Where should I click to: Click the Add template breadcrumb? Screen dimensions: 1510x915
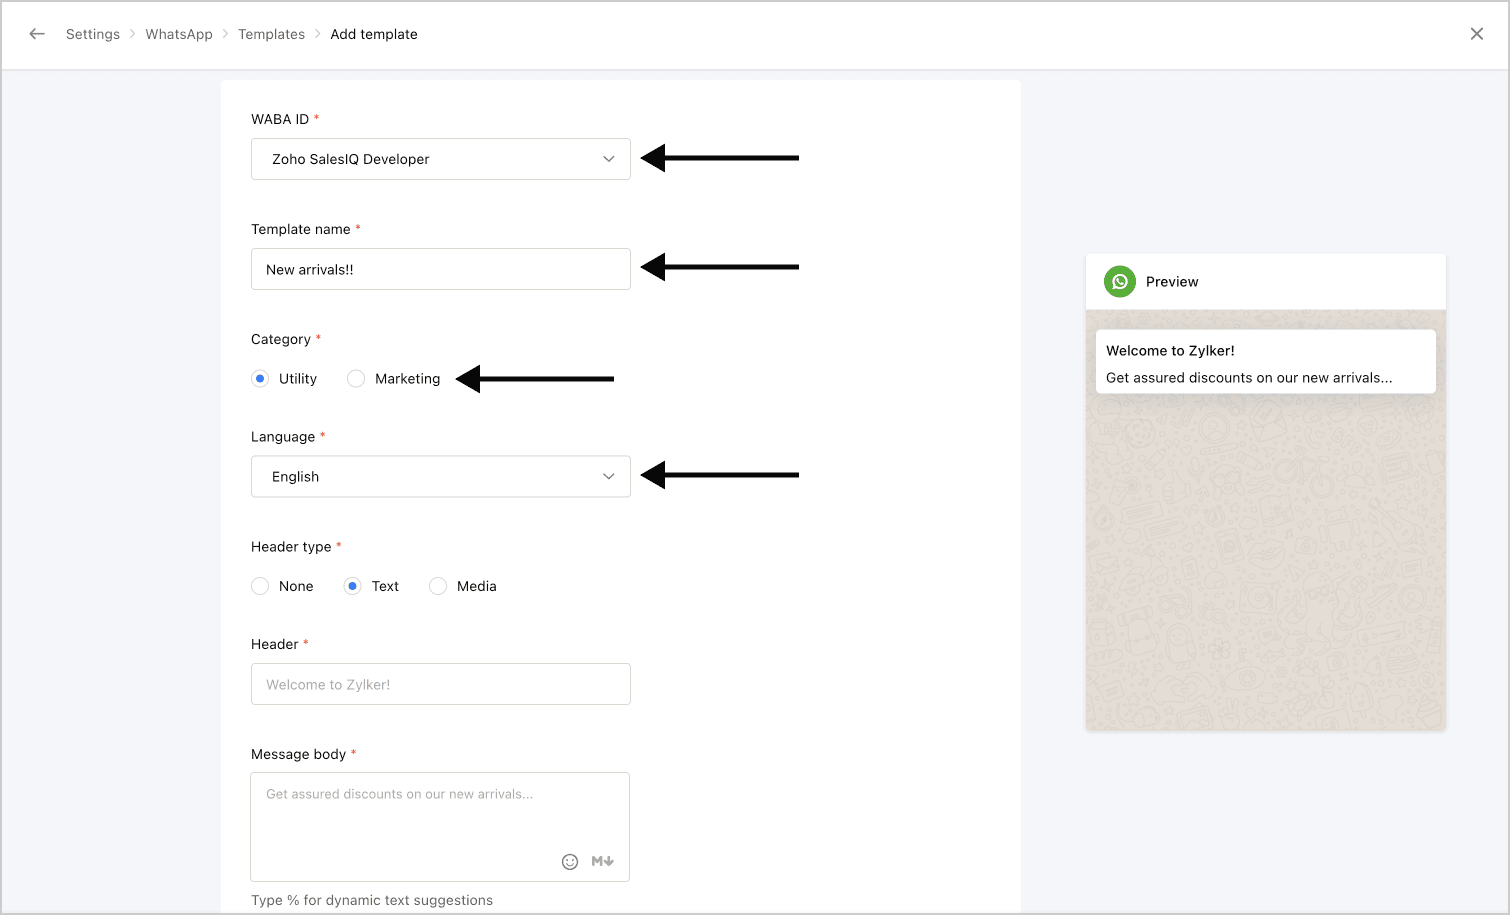pos(374,34)
